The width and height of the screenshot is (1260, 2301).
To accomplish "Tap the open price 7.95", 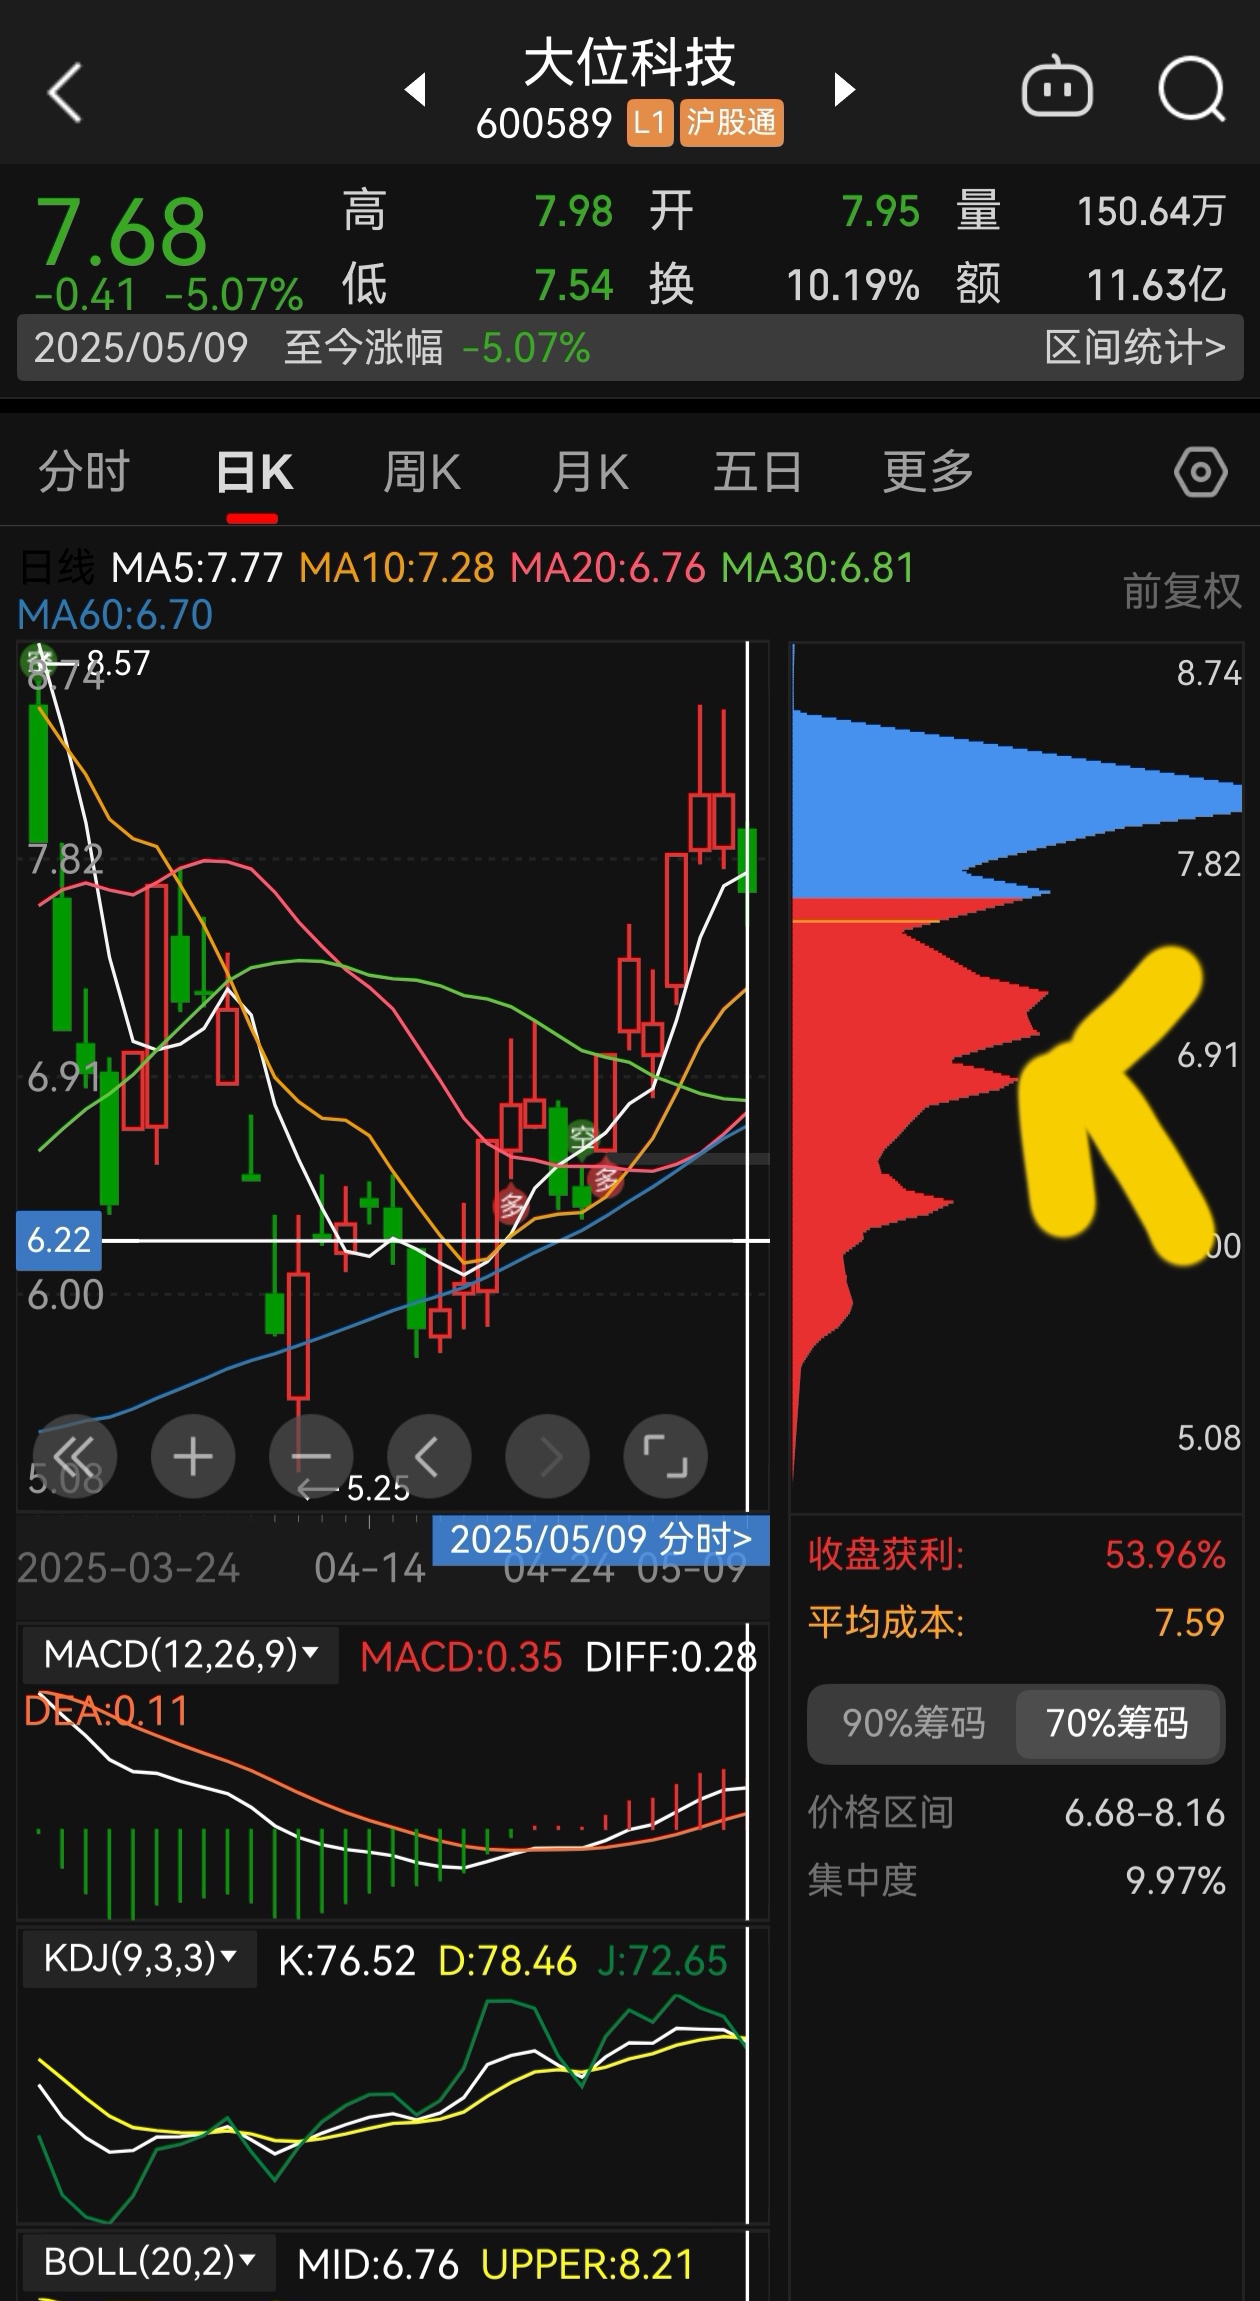I will pyautogui.click(x=880, y=211).
